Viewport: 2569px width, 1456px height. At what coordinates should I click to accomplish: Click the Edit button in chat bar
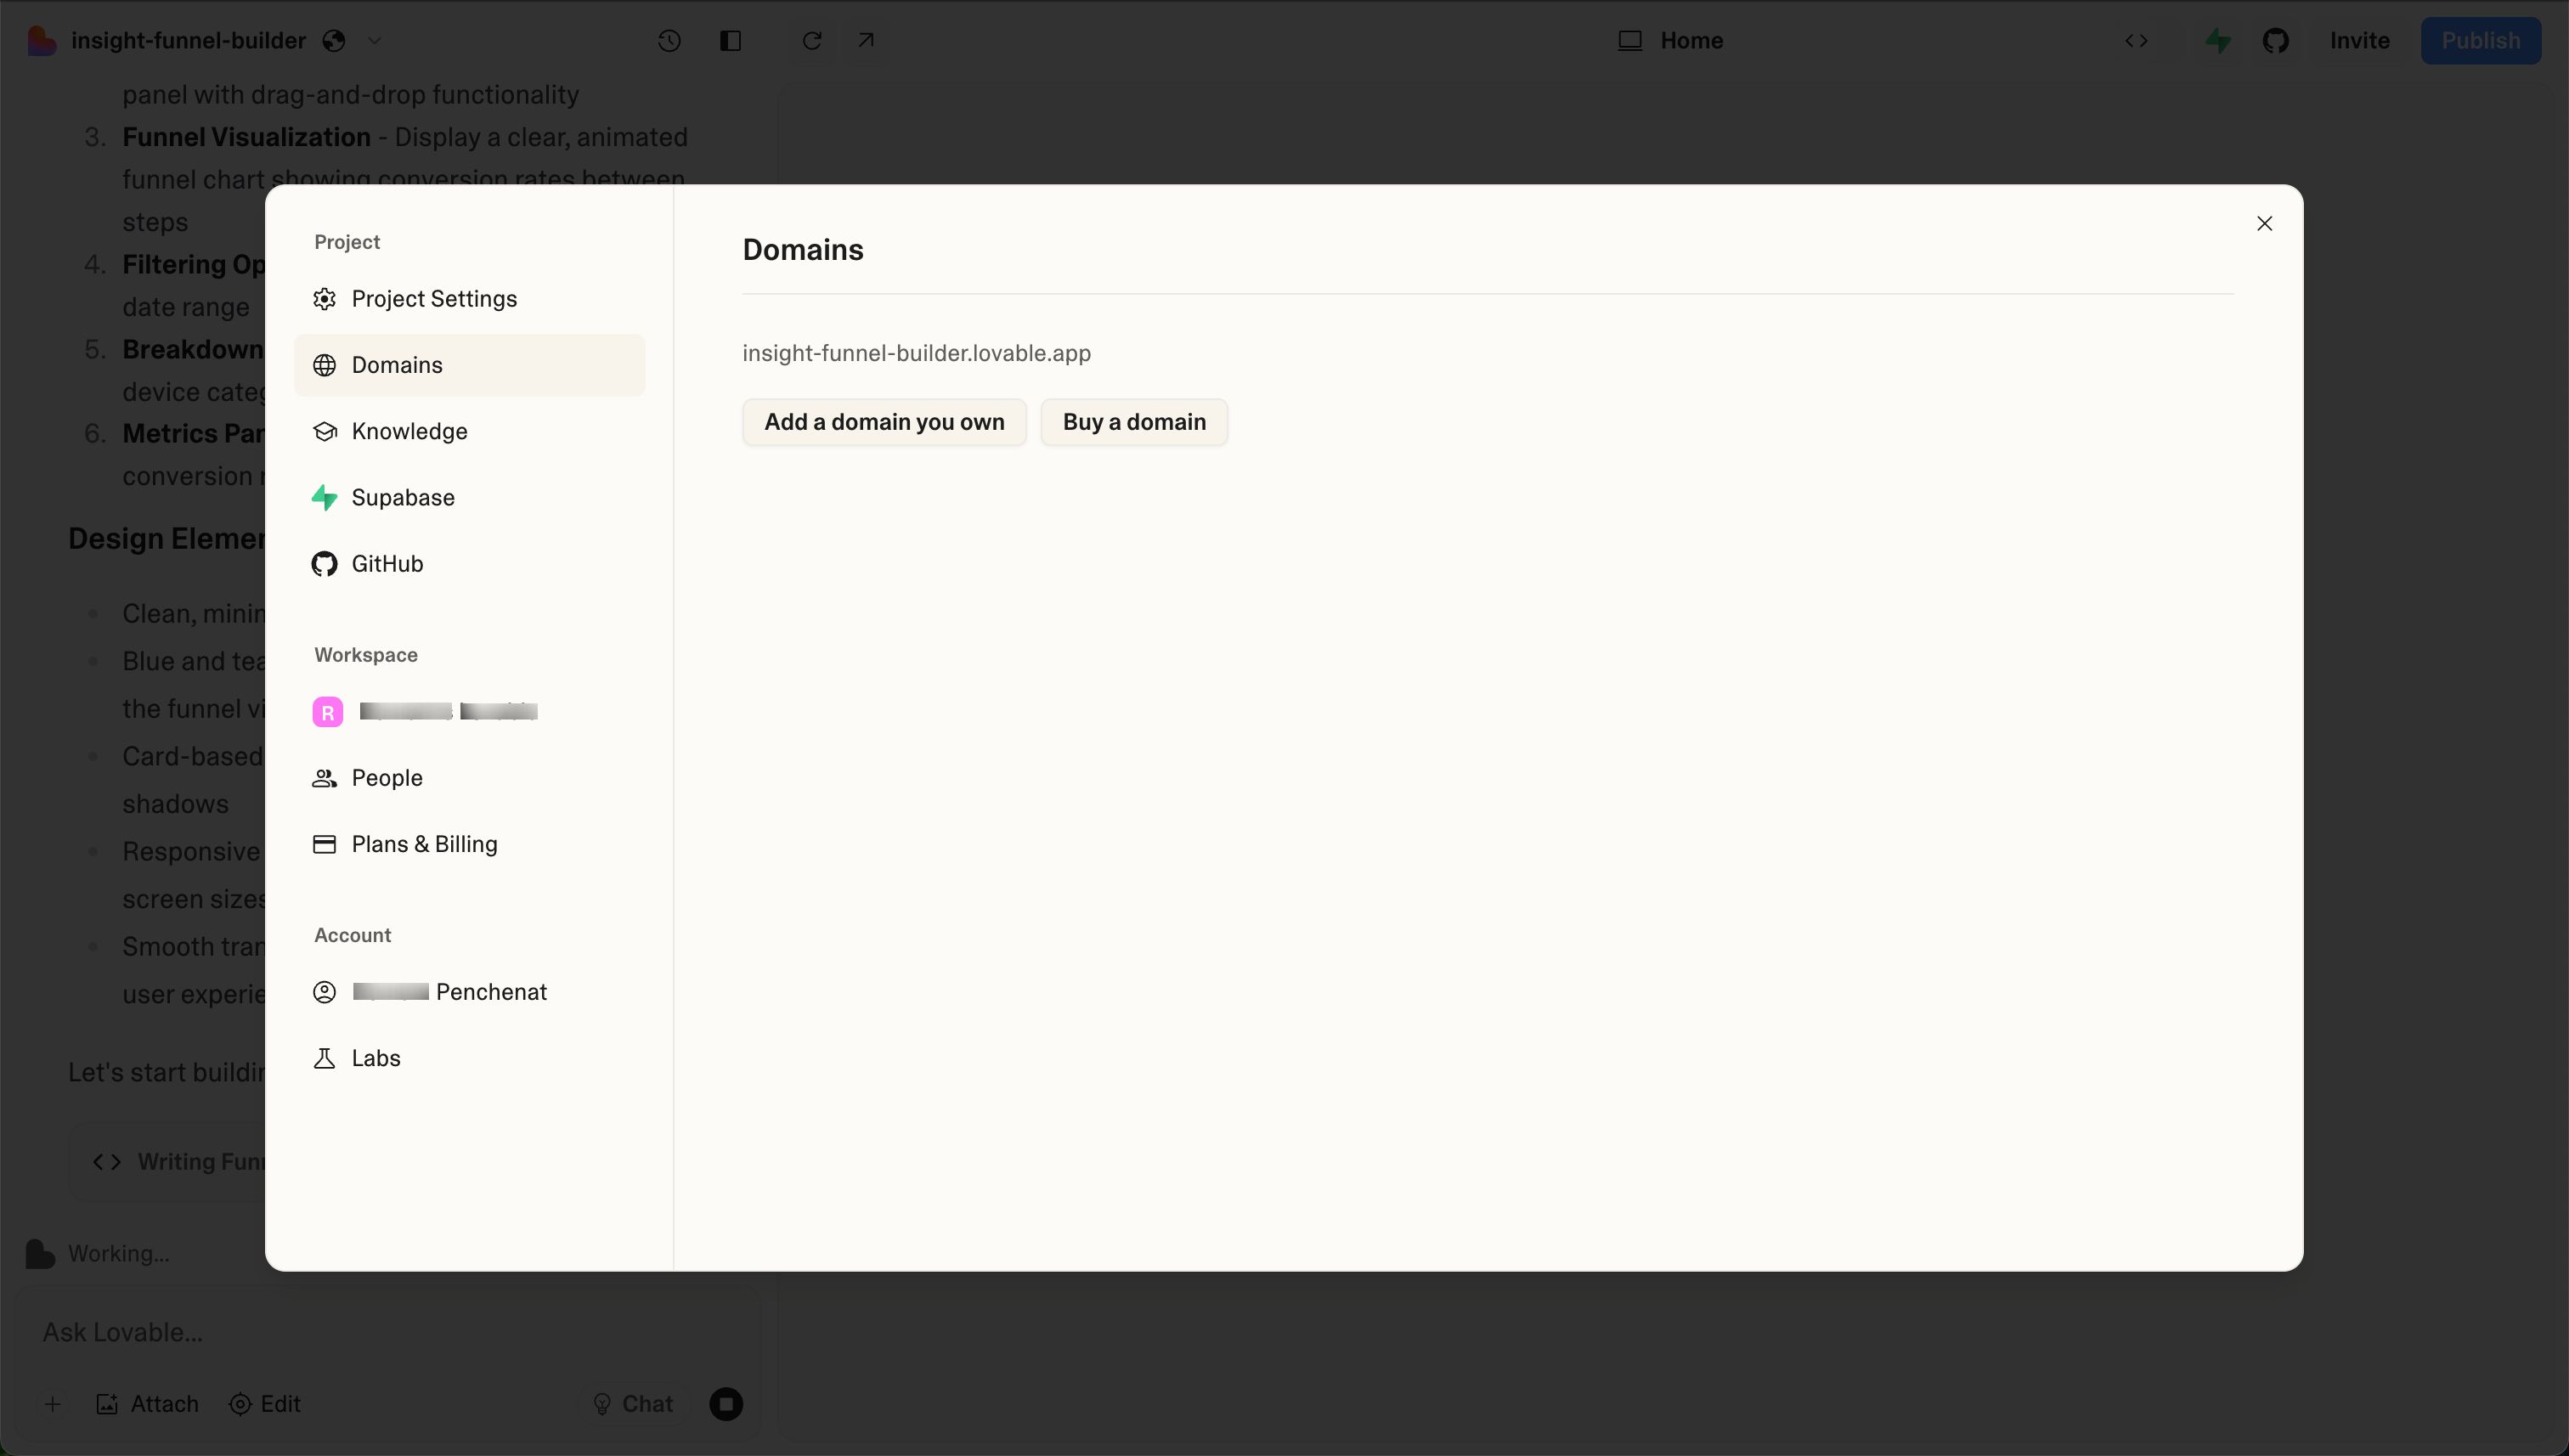pyautogui.click(x=265, y=1404)
